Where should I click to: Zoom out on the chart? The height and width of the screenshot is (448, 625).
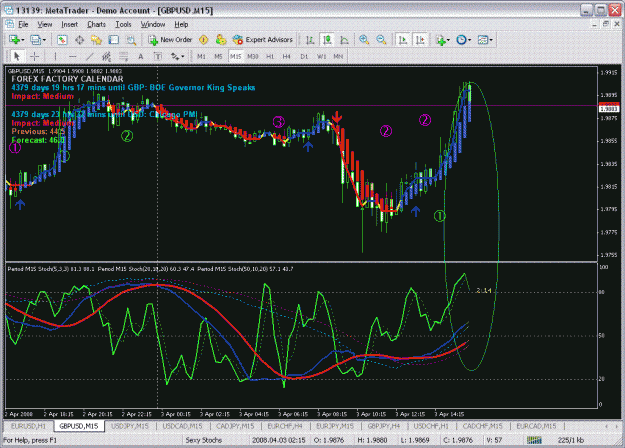[381, 40]
